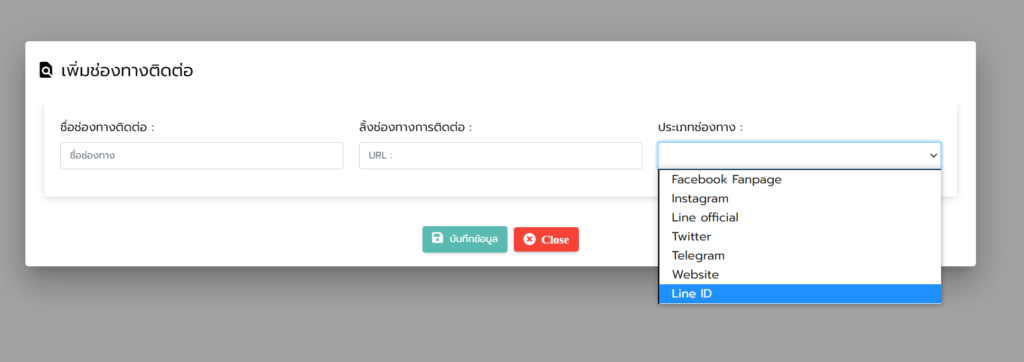The width and height of the screenshot is (1024, 362).
Task: Select Line official from the dropdown list
Action: (x=800, y=217)
